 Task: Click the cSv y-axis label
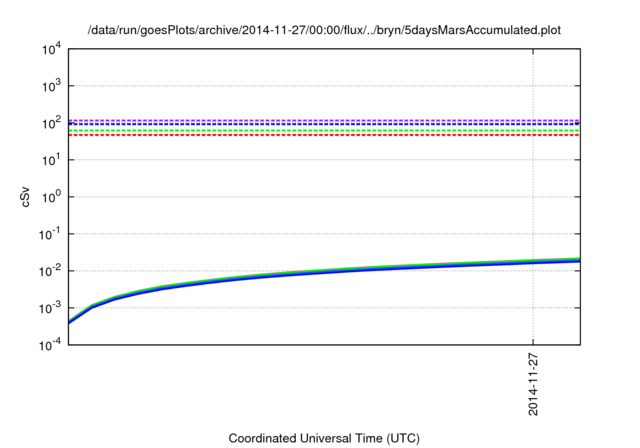tap(25, 197)
